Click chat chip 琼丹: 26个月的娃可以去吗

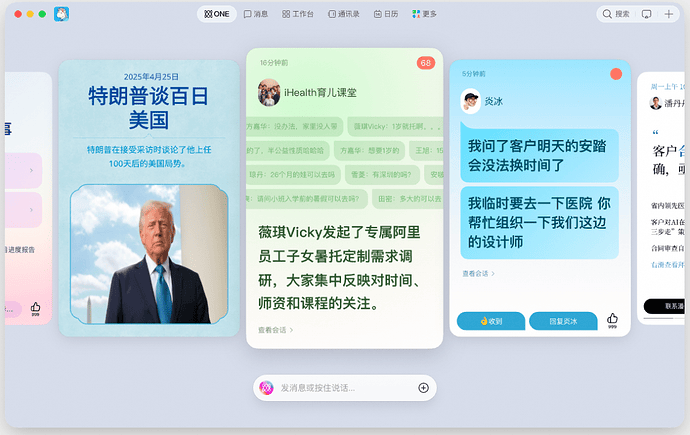click(x=292, y=175)
